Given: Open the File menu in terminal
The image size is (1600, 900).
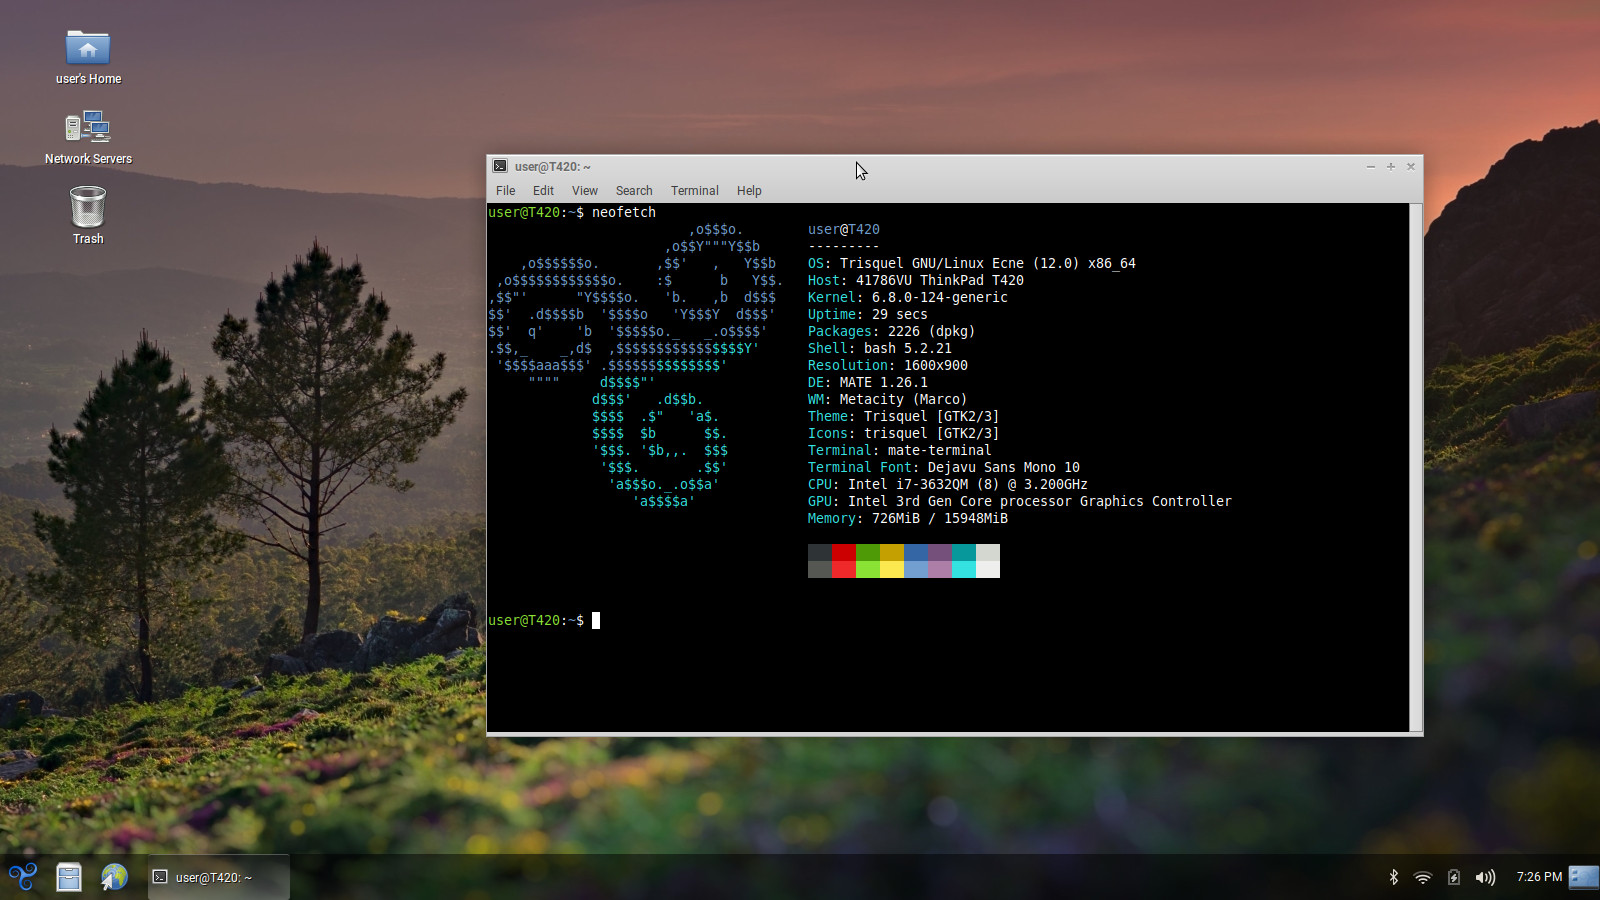Looking at the screenshot, I should 506,190.
